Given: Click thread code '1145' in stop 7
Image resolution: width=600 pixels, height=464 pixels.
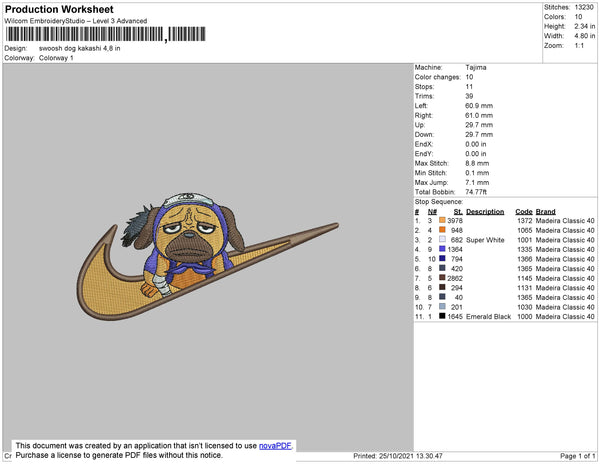Looking at the screenshot, I should click(x=524, y=278).
